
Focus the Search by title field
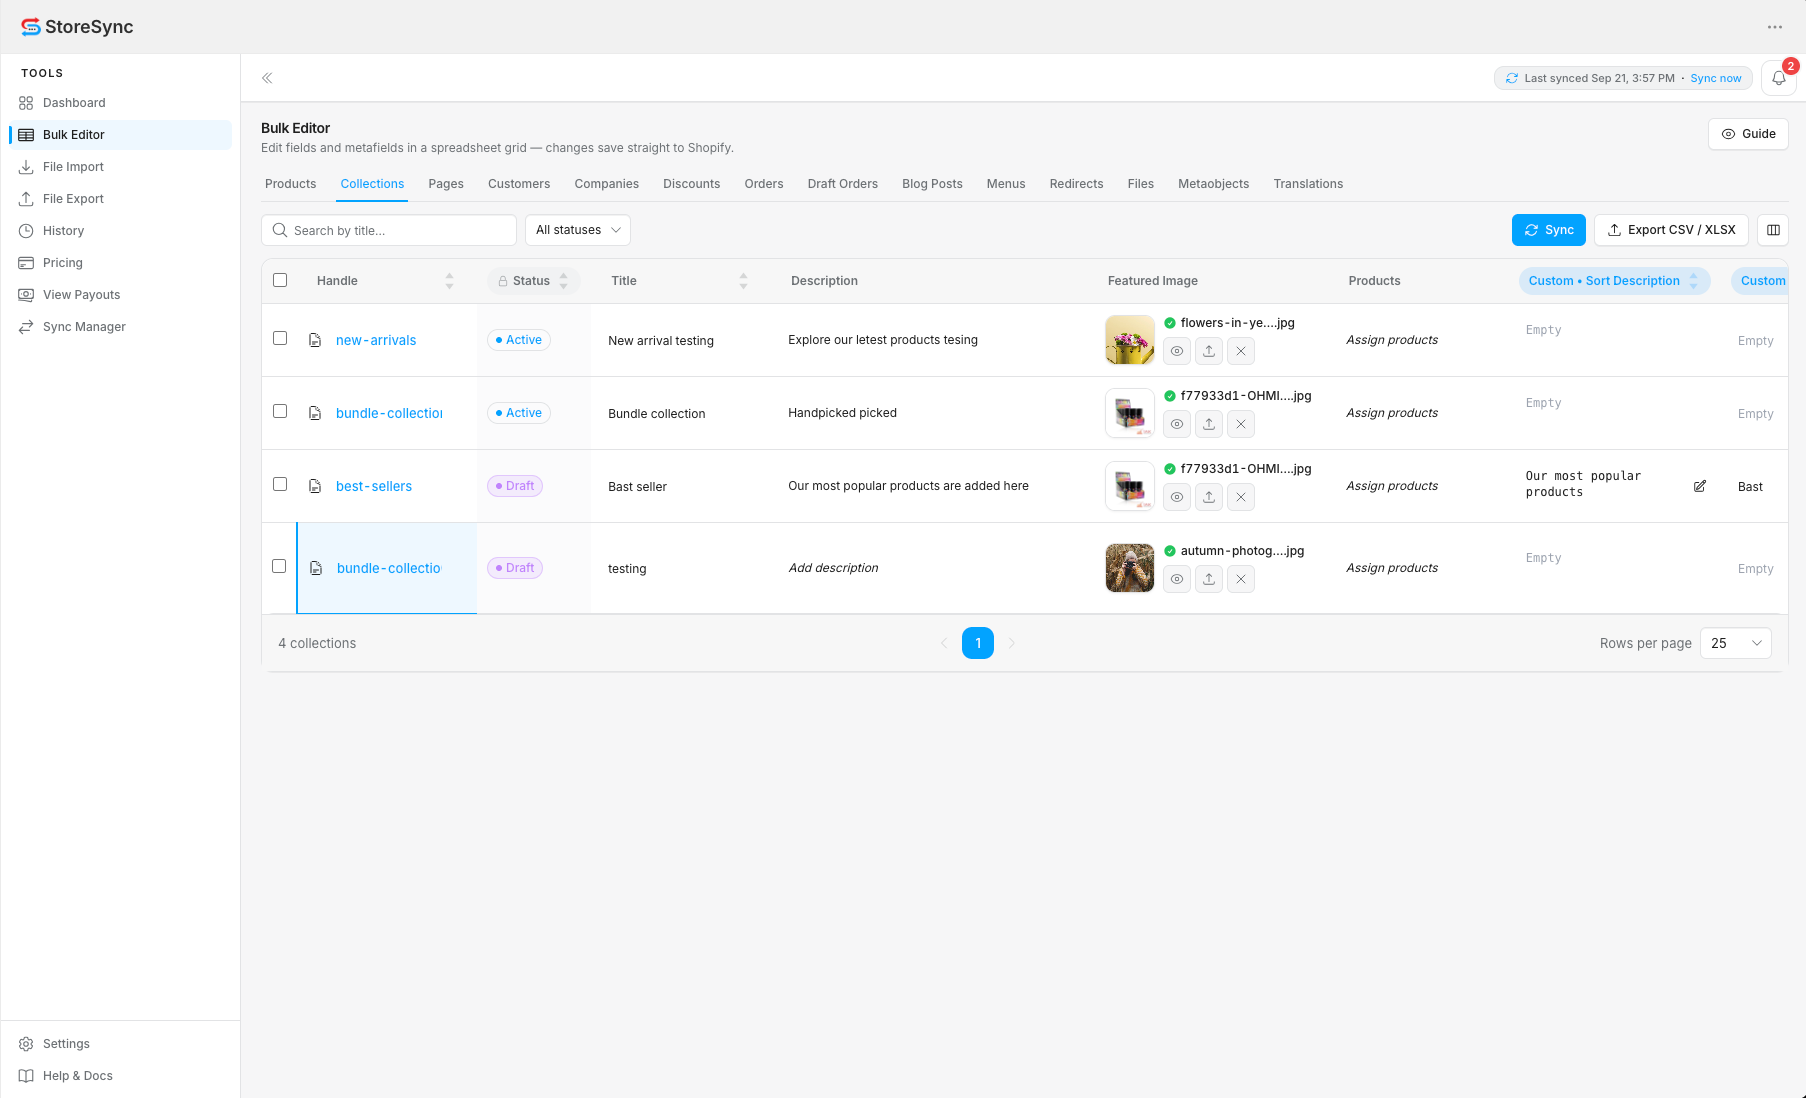pyautogui.click(x=389, y=230)
